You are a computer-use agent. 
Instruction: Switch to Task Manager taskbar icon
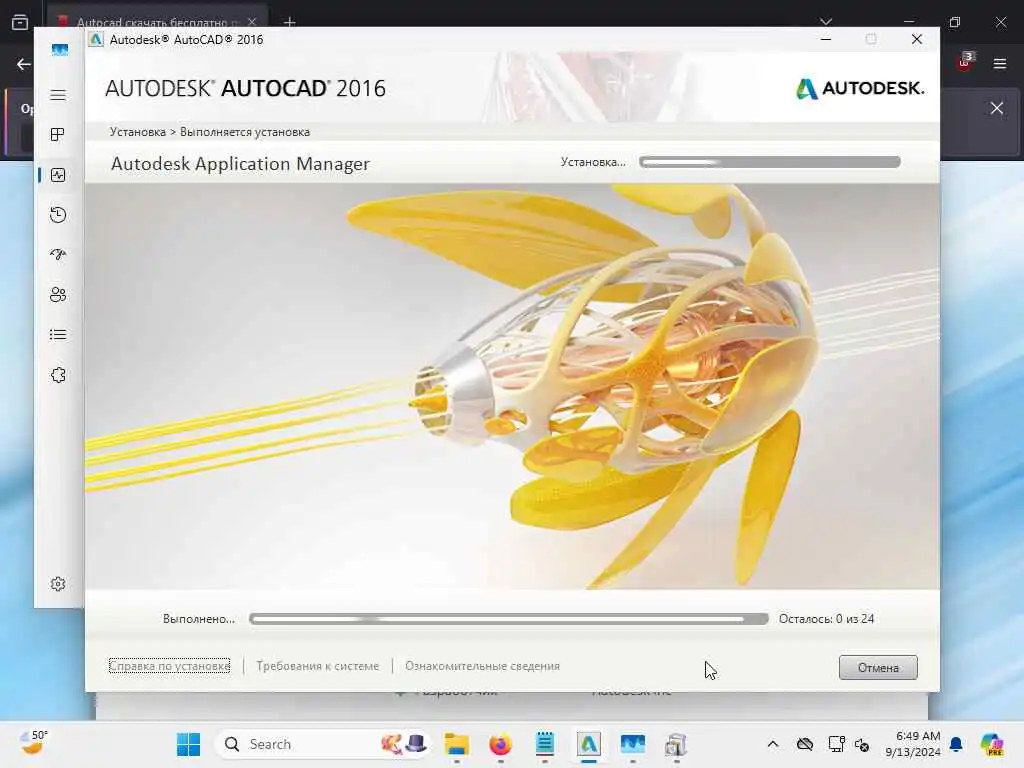(x=632, y=744)
